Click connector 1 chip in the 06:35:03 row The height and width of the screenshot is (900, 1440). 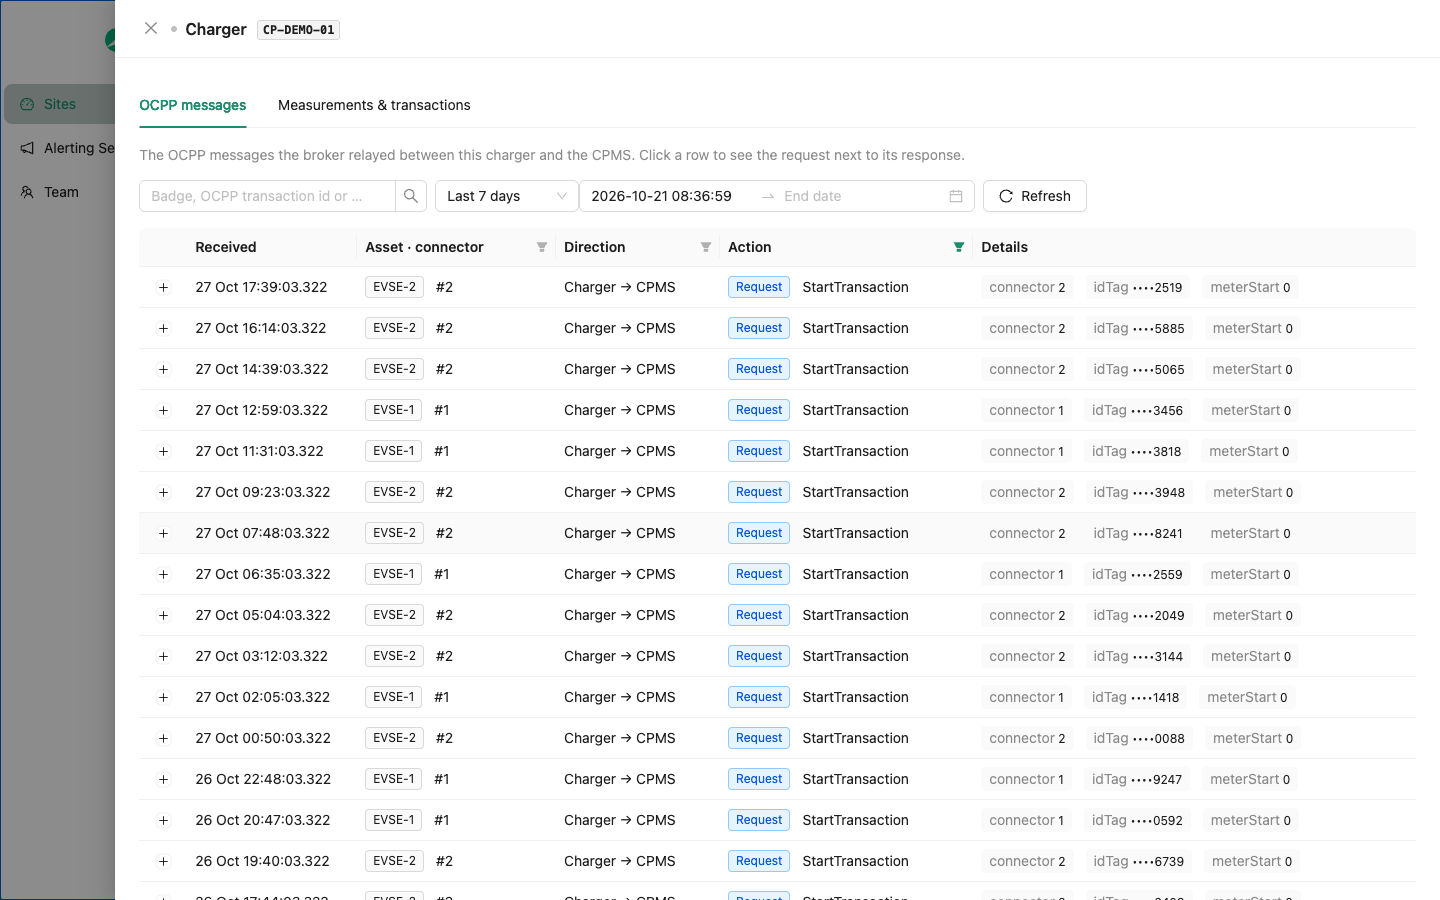(1026, 574)
